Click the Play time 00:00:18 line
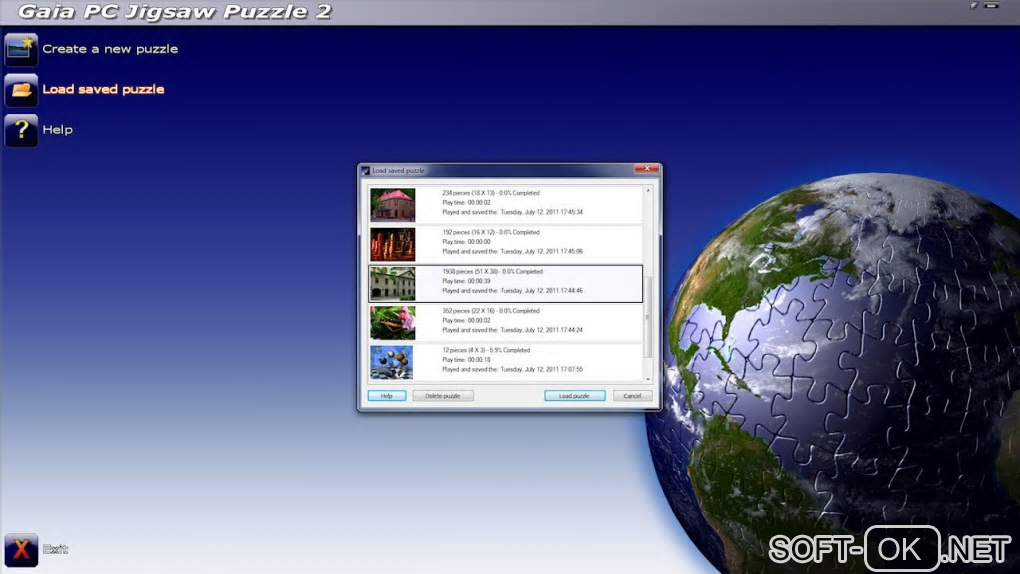Screen dimensions: 1020x574 (x=466, y=359)
